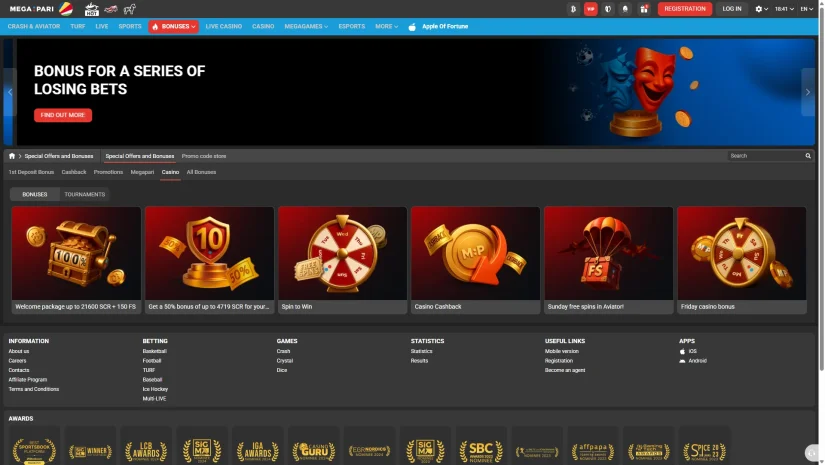Open Crystal game link

[x=285, y=361]
